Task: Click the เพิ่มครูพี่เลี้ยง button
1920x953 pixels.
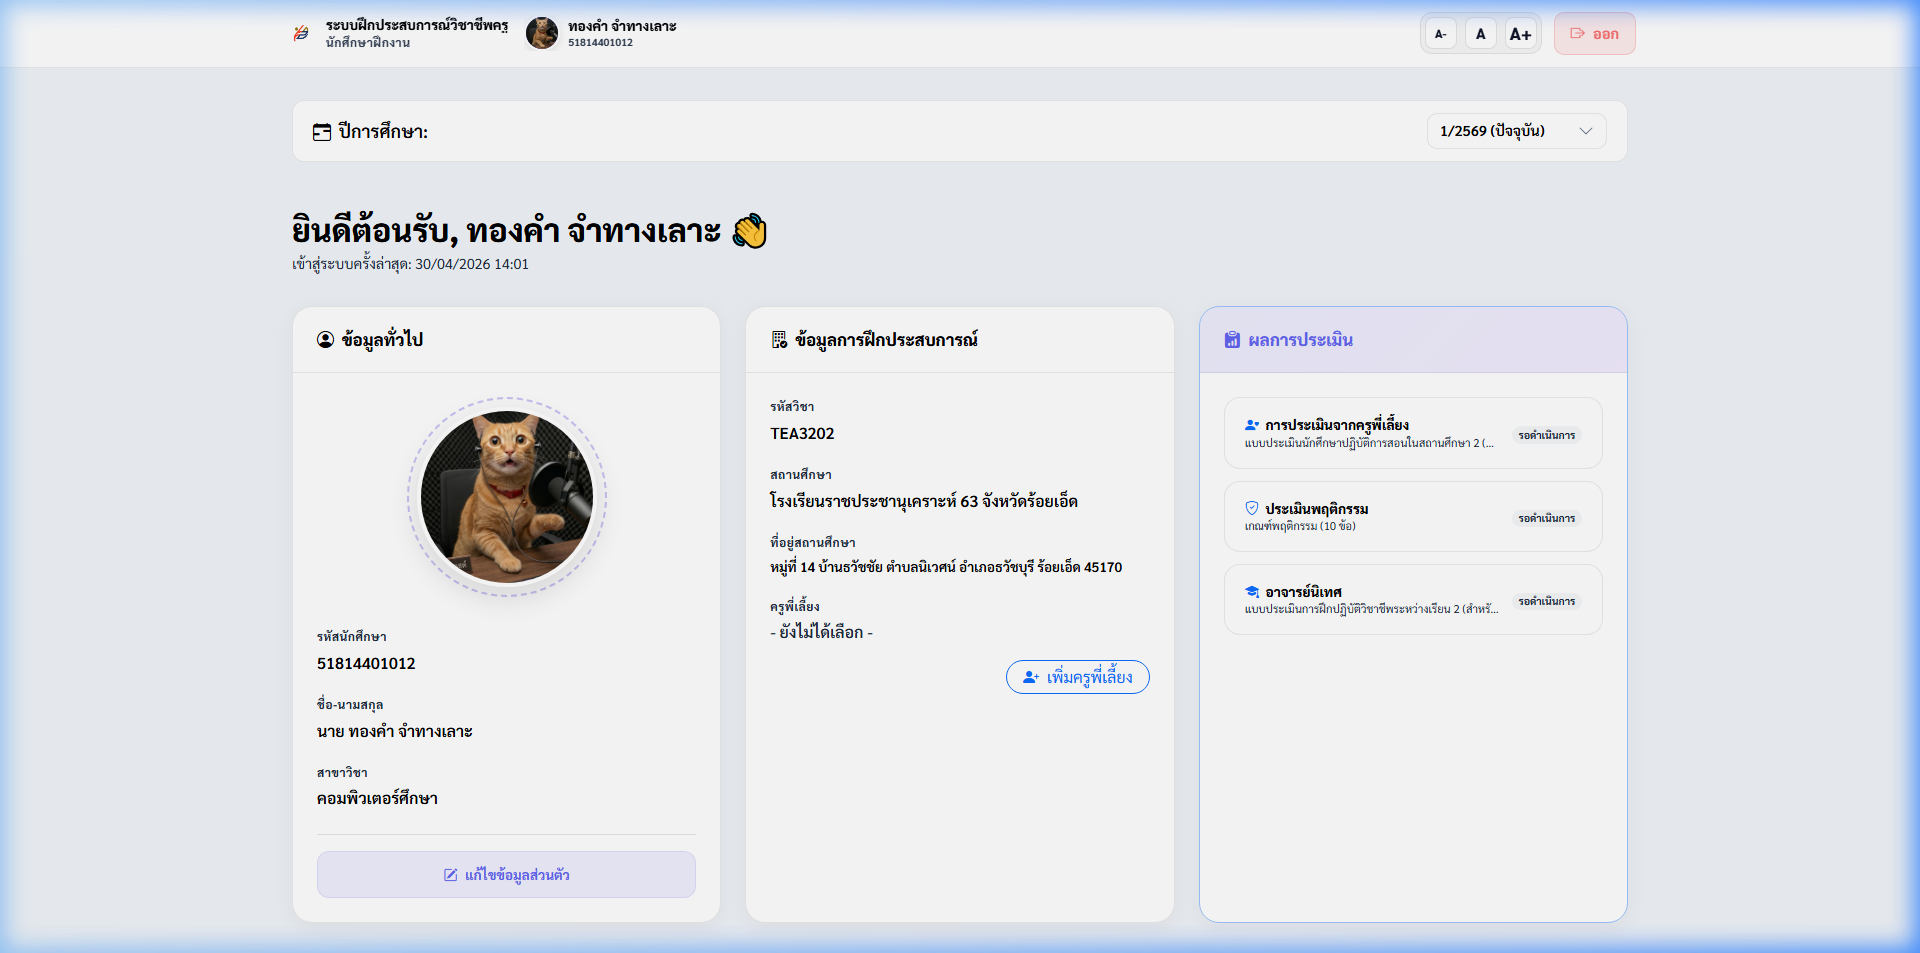Action: (1078, 677)
